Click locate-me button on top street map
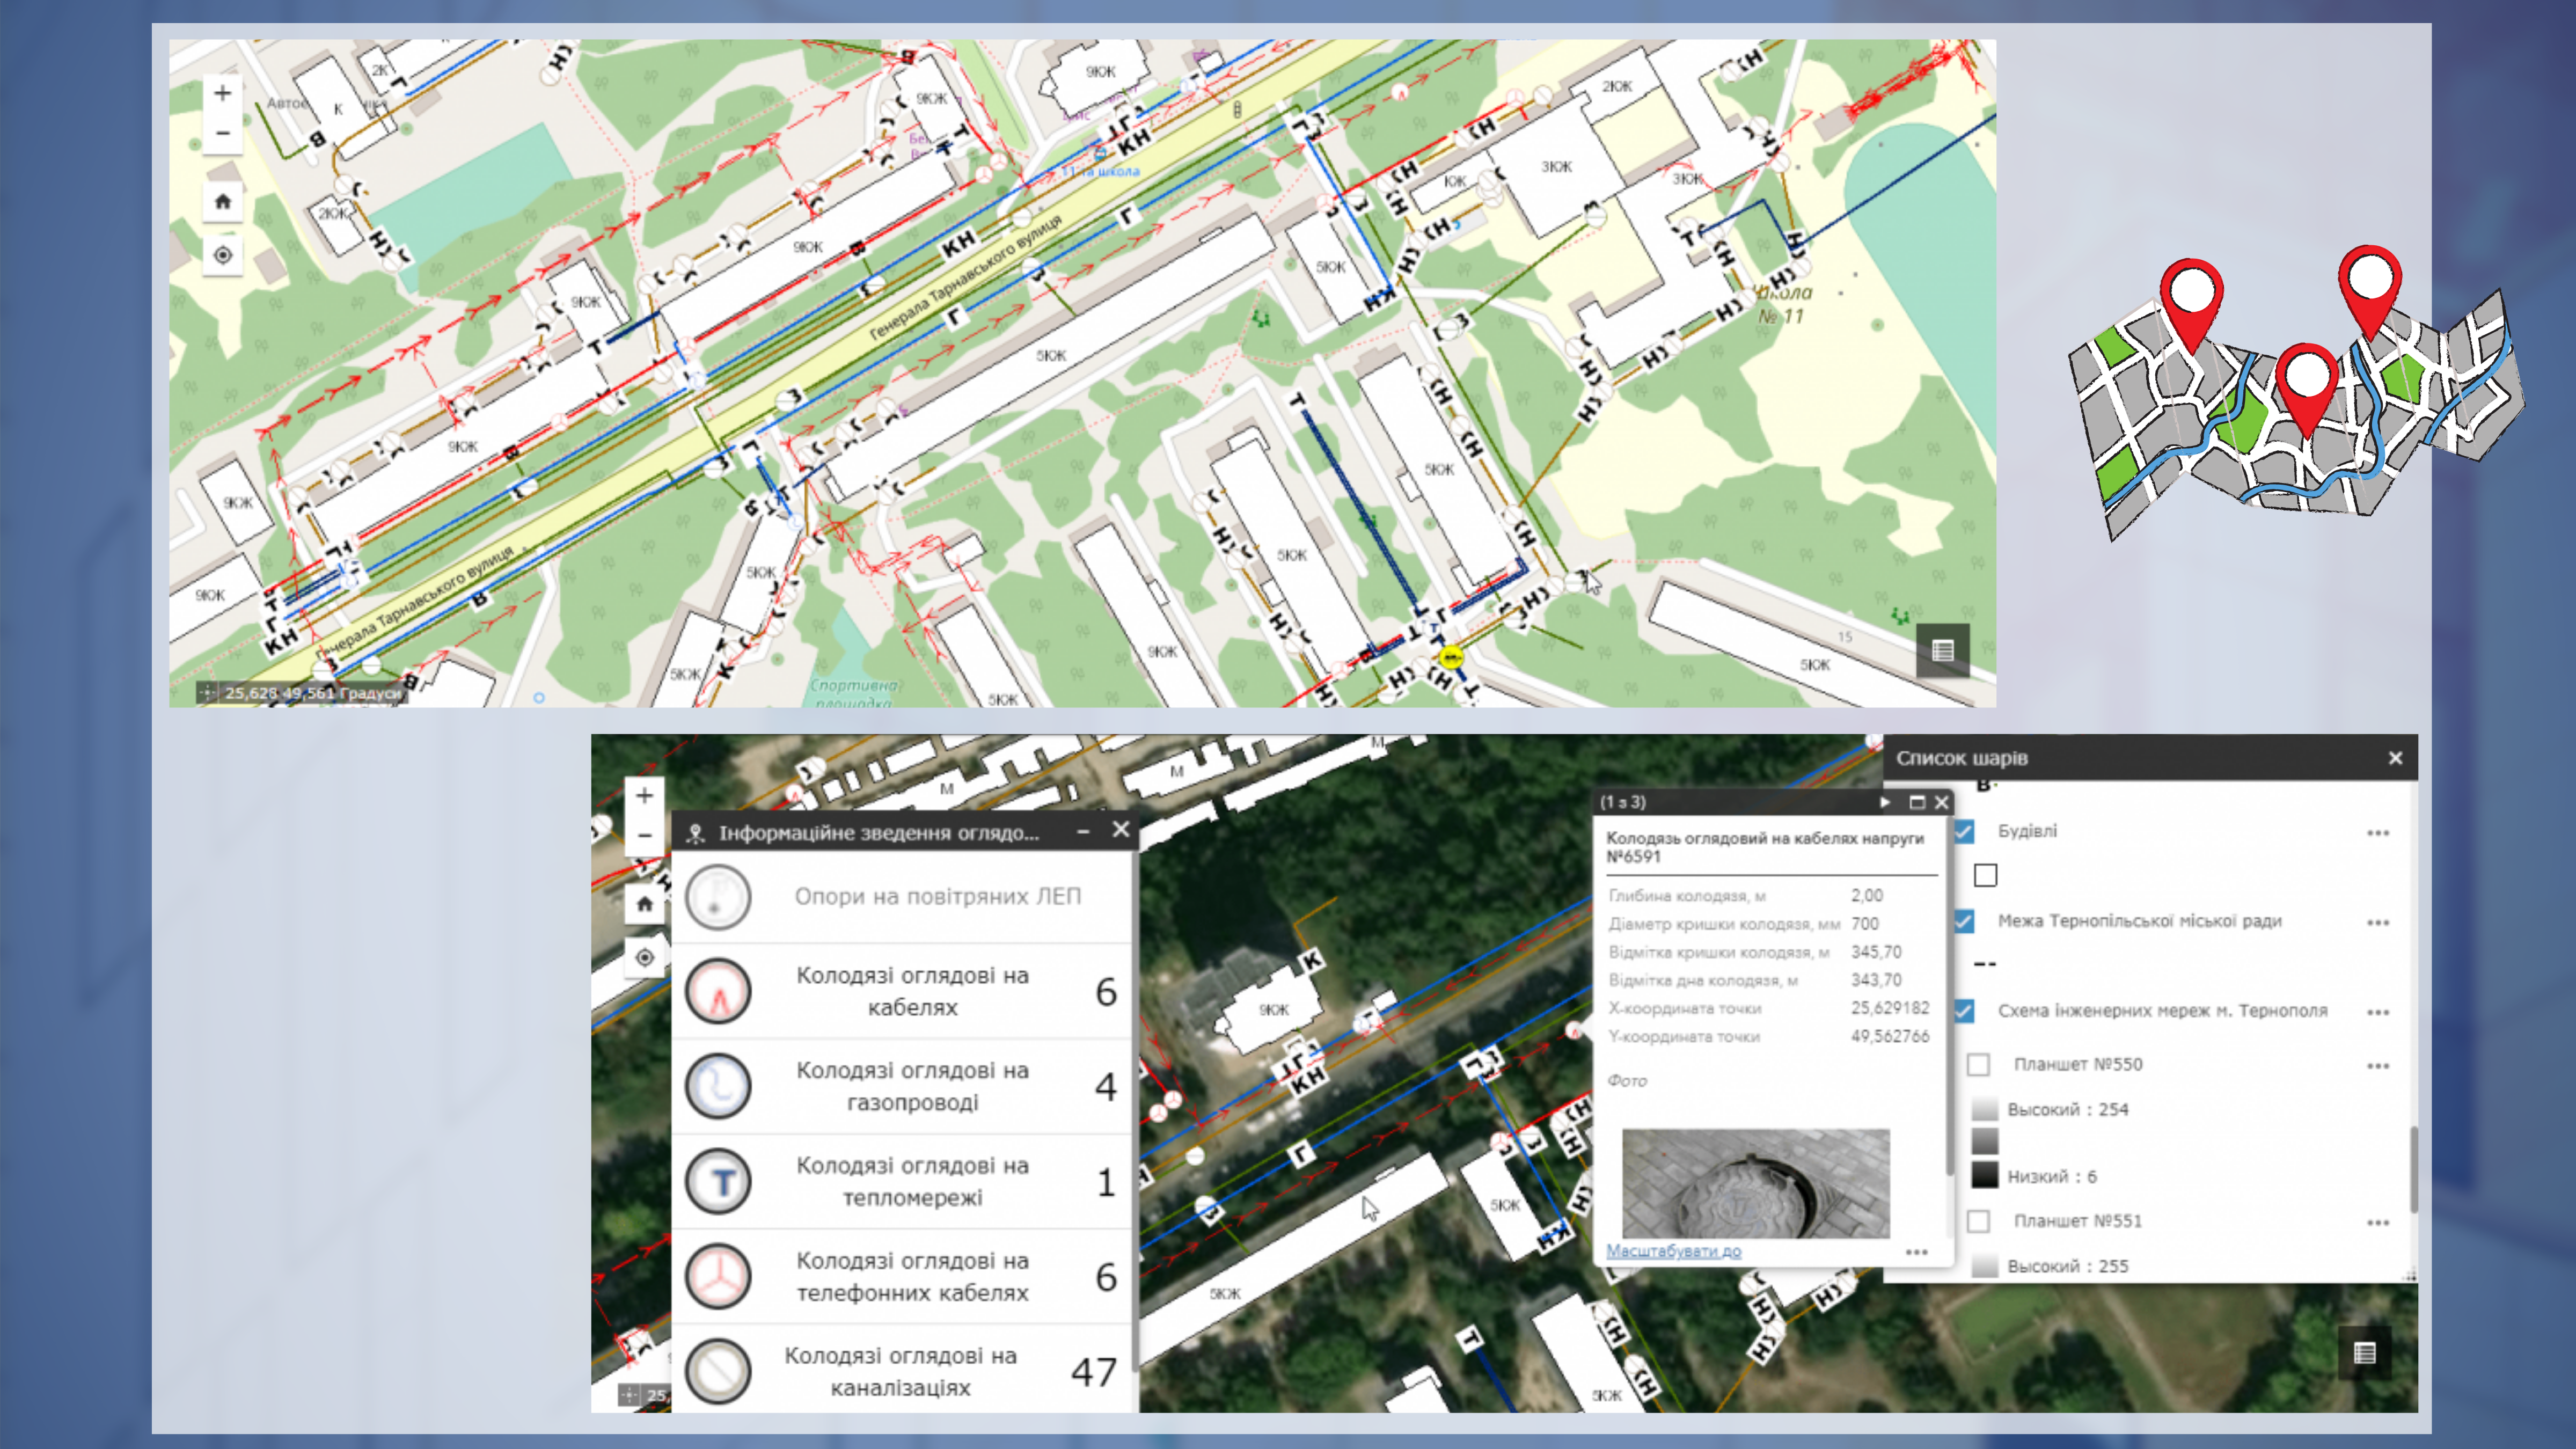 click(223, 255)
